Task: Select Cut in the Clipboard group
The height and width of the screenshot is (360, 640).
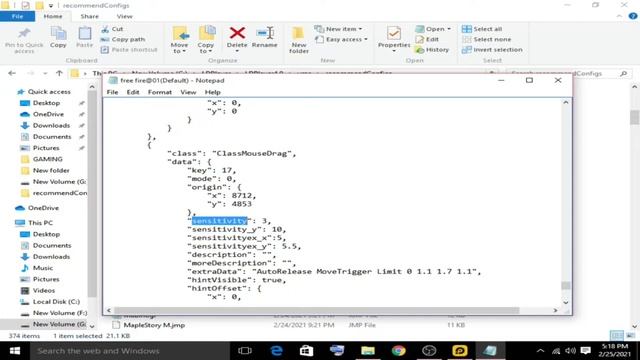Action: pyautogui.click(x=112, y=29)
